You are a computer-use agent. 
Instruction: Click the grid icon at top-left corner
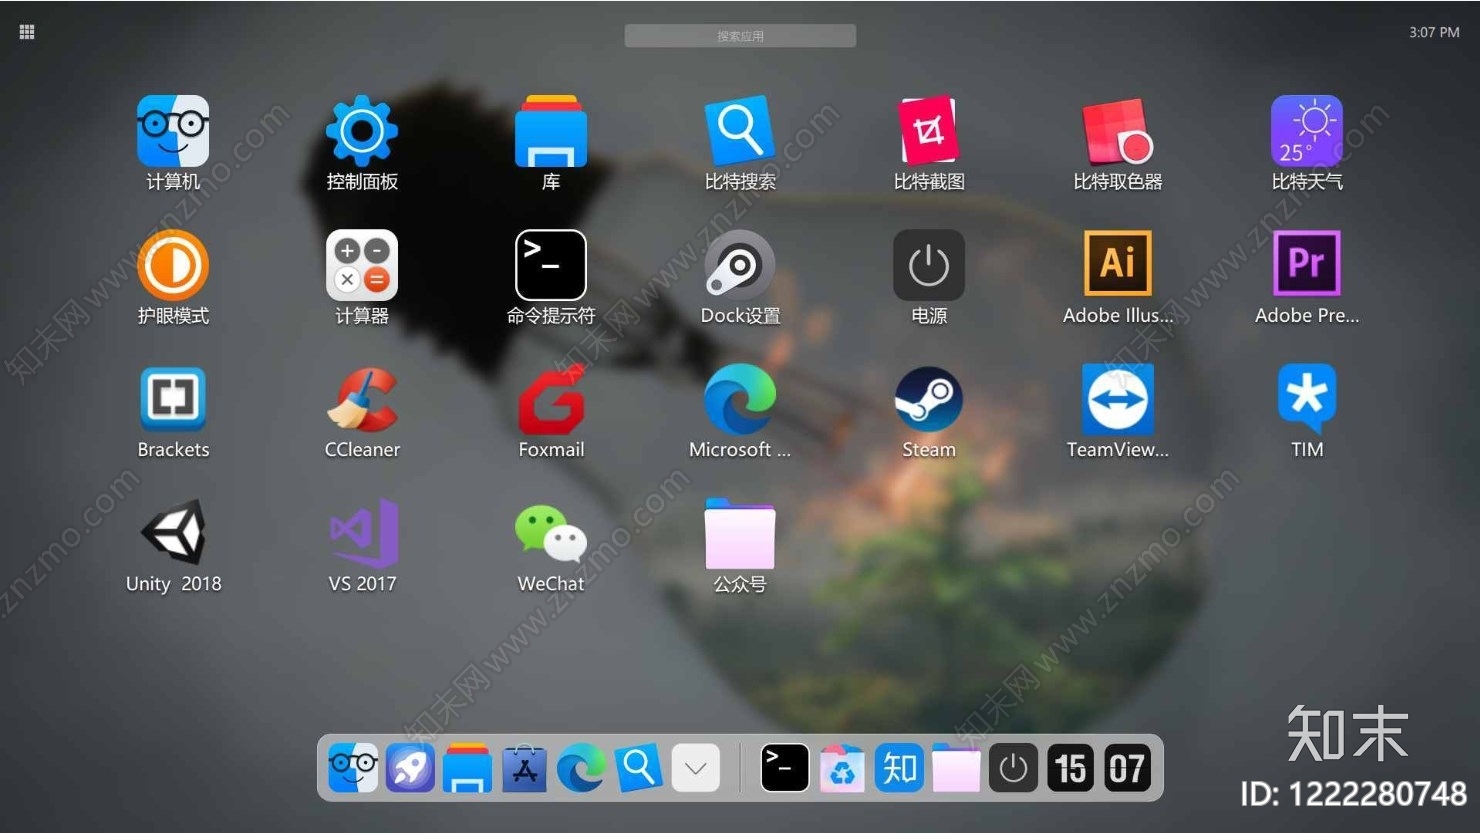click(27, 32)
